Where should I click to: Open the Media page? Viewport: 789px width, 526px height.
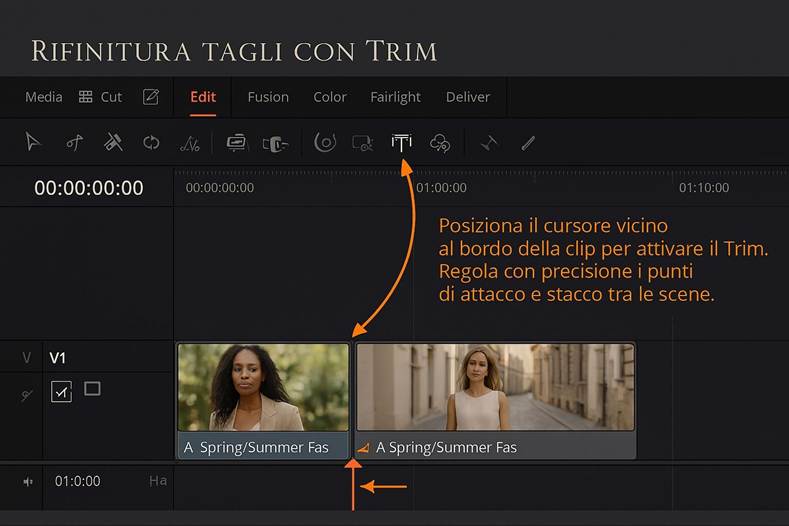coord(44,97)
